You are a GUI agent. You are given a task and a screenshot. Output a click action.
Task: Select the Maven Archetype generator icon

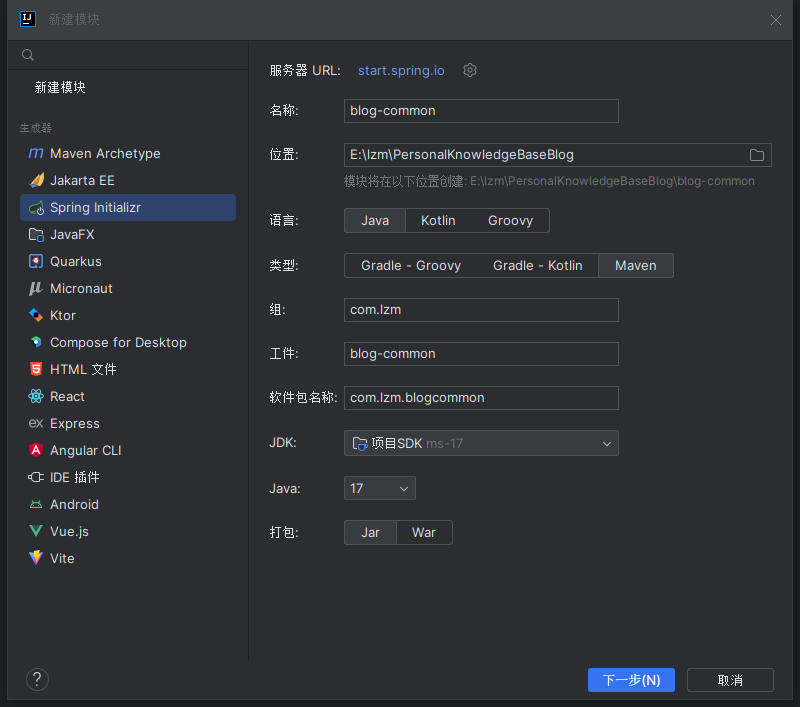point(36,153)
